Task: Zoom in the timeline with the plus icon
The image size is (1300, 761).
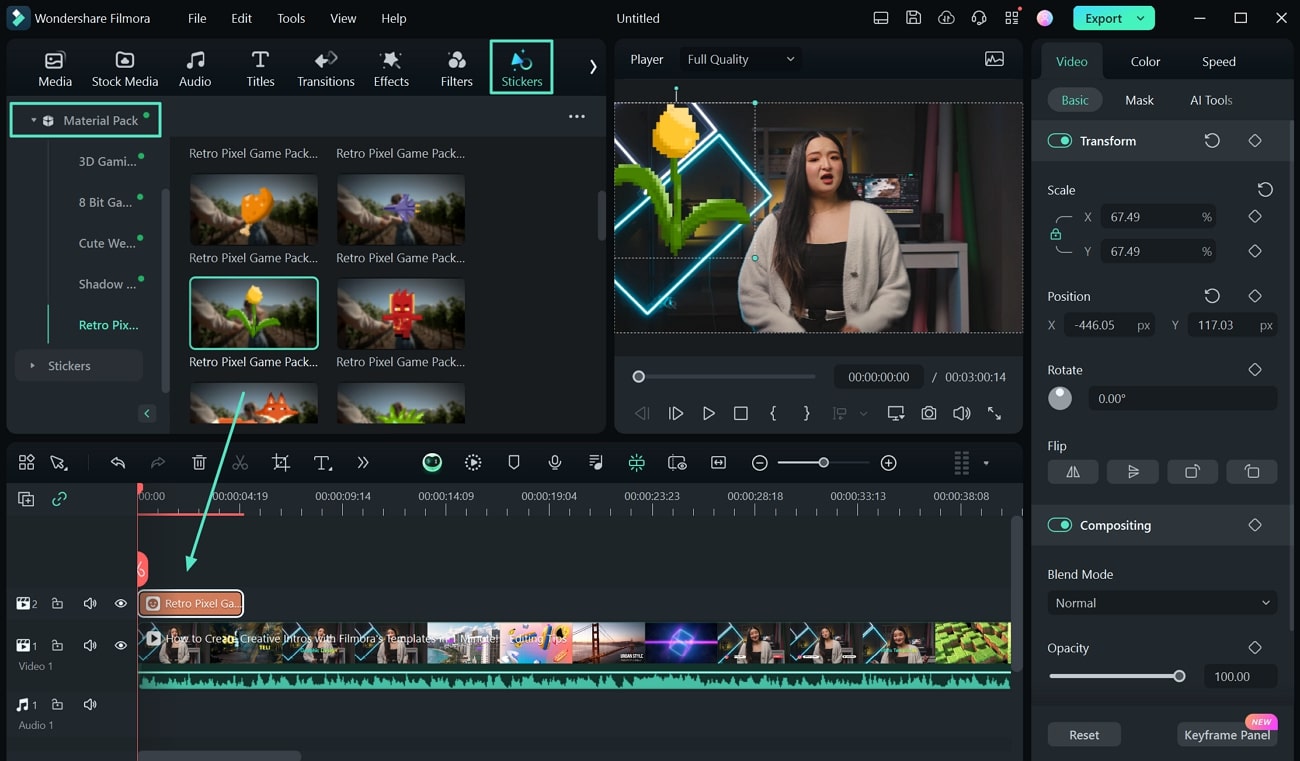Action: pos(888,462)
